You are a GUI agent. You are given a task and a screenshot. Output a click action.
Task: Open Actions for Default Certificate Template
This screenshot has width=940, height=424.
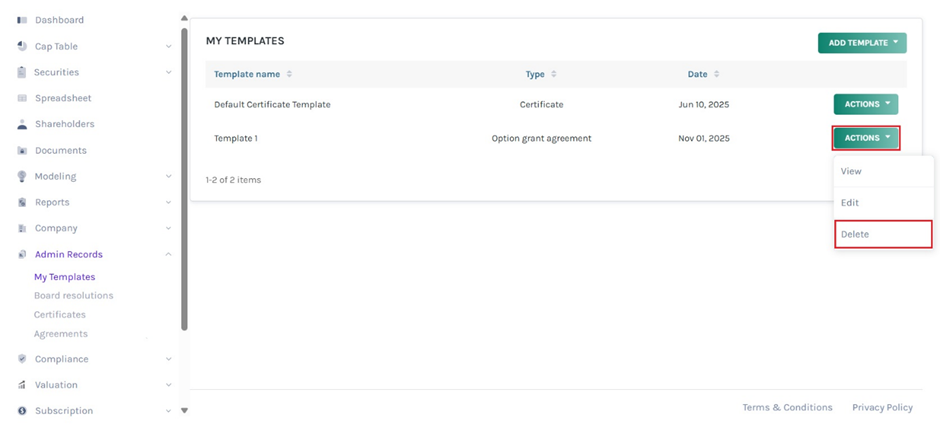click(865, 104)
